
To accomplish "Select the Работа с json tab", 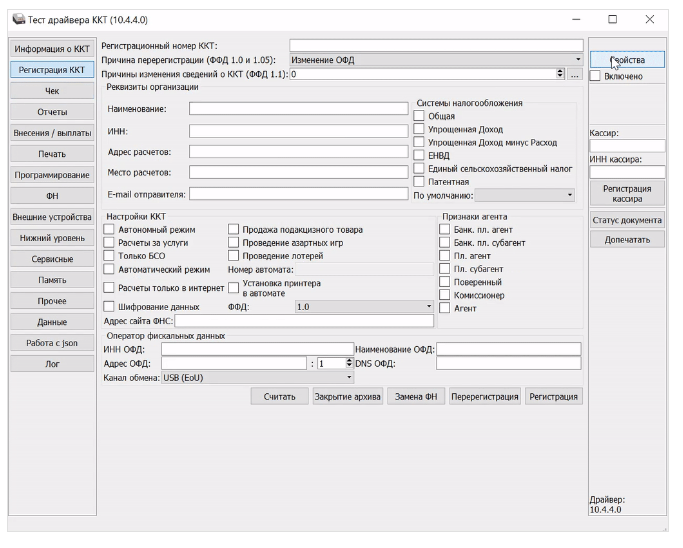I will (52, 343).
